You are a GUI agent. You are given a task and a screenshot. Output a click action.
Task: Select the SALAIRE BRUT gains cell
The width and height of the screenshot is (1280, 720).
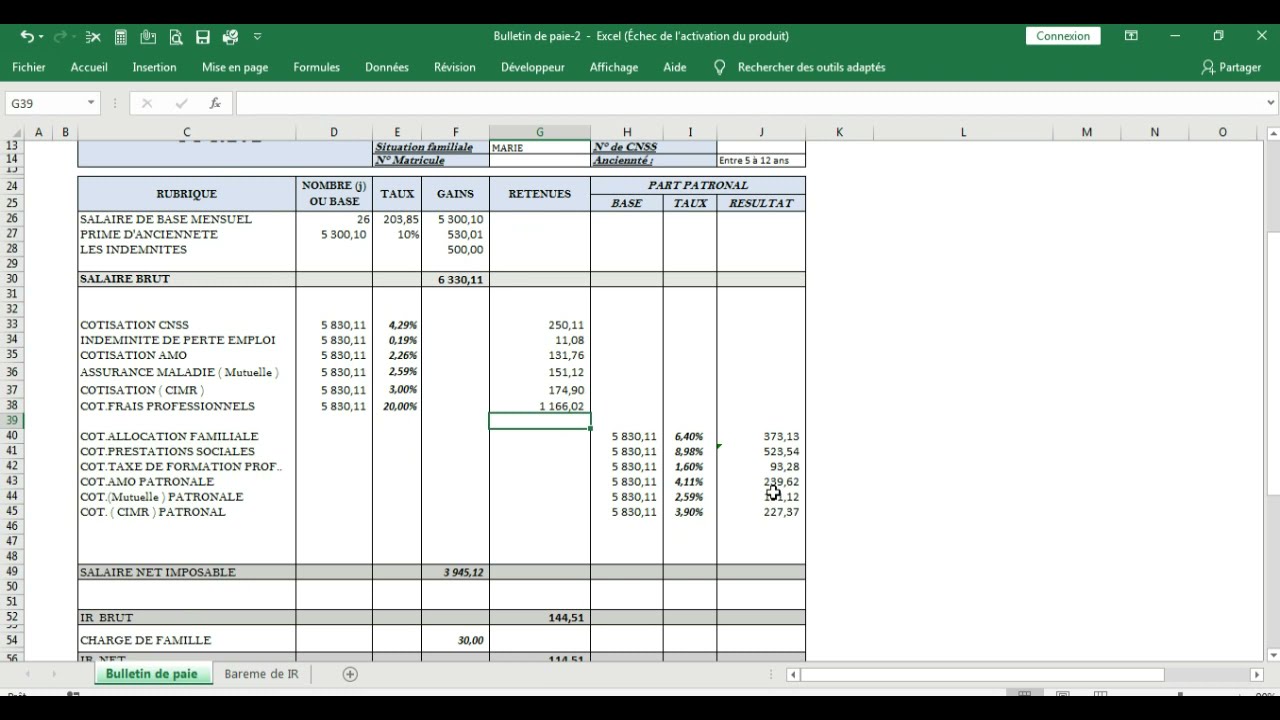pos(455,279)
